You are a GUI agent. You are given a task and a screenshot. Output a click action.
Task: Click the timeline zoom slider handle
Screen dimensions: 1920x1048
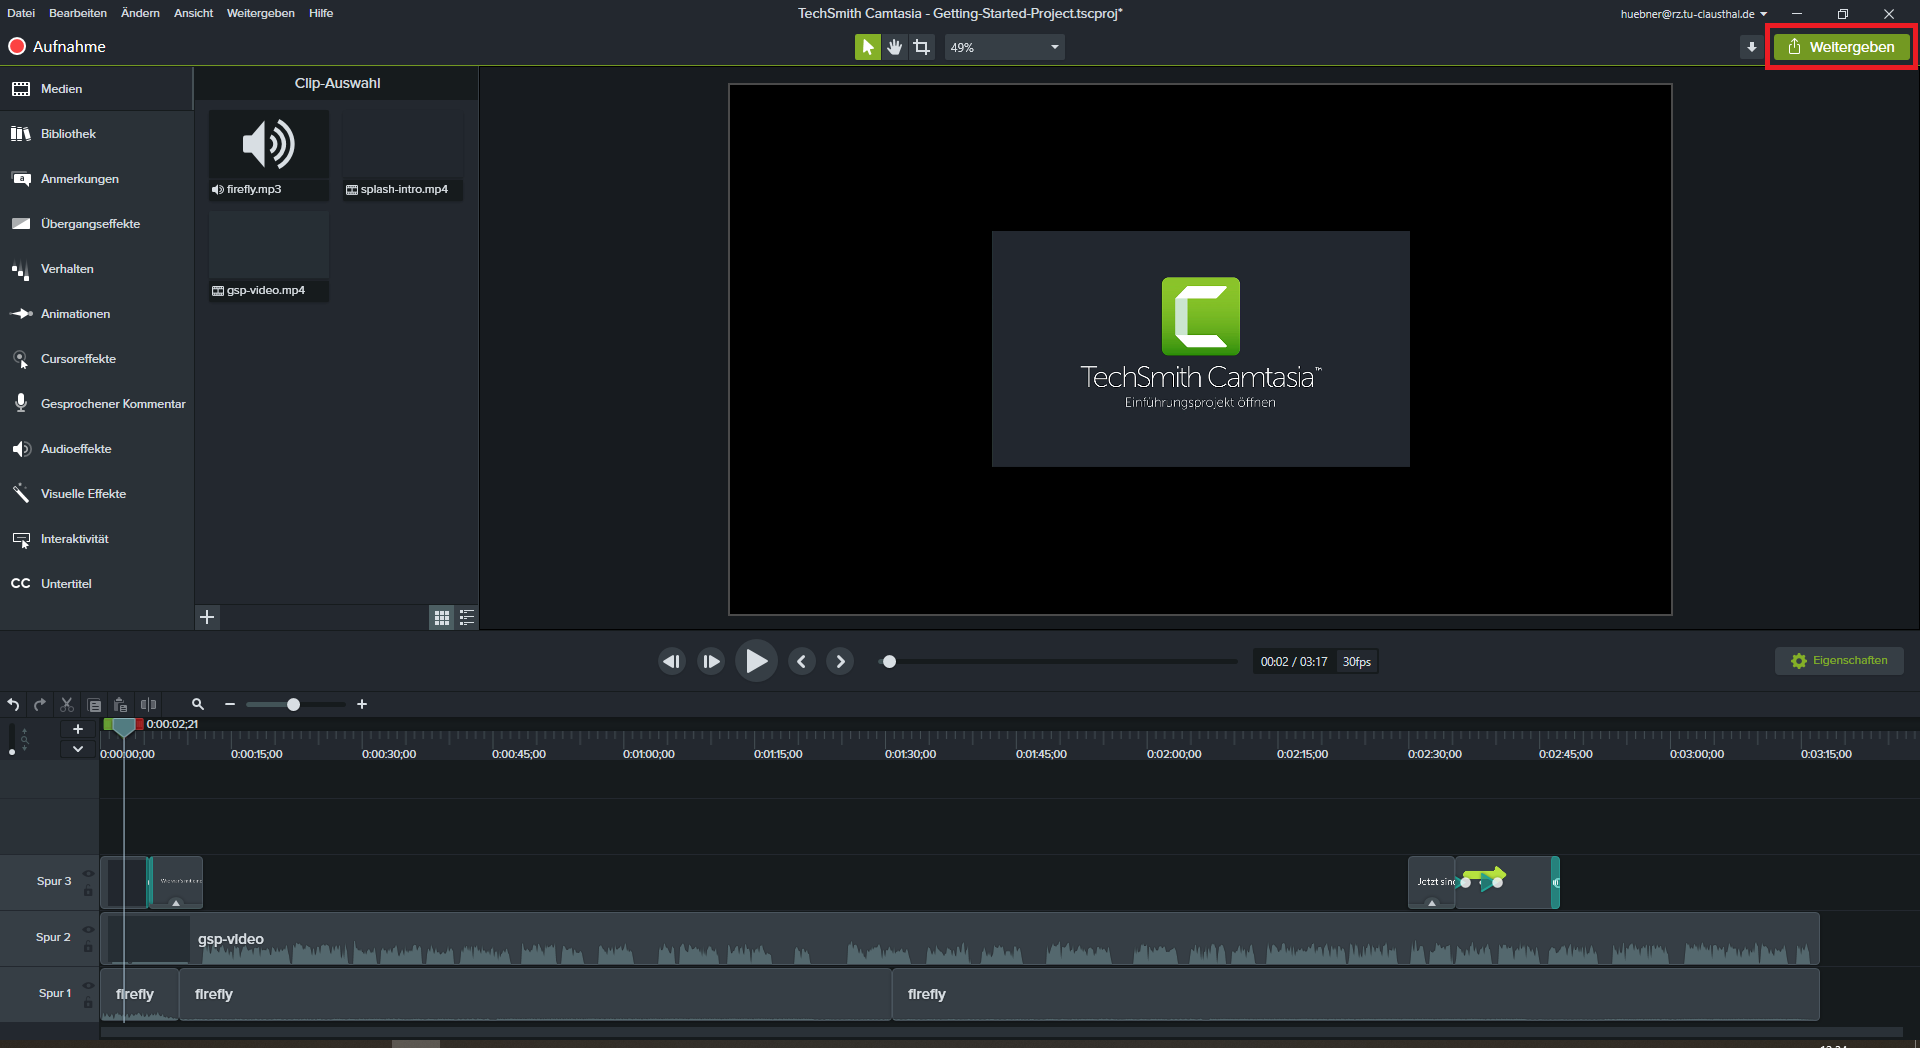(x=293, y=705)
